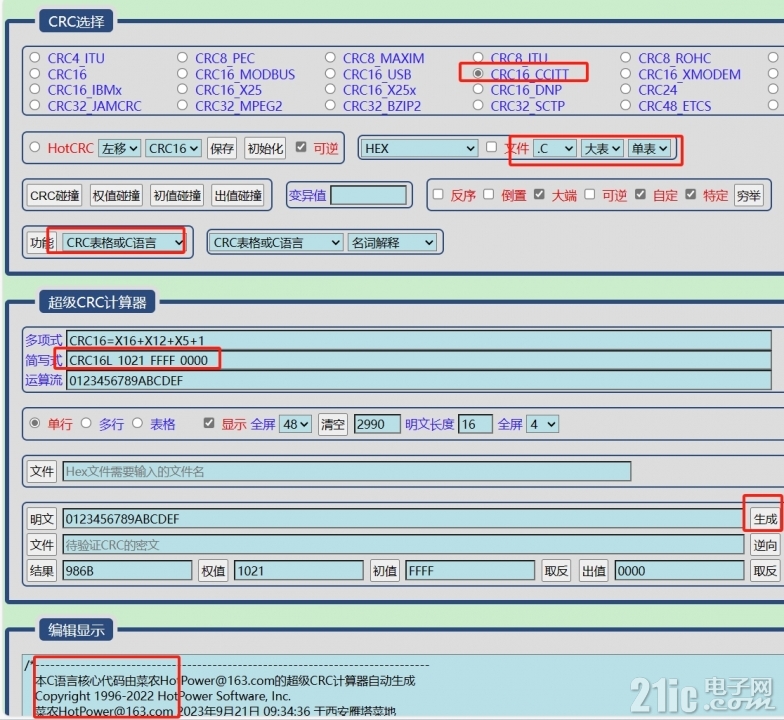Select CRC16_XMODEM radio option
This screenshot has width=784, height=720.
626,74
